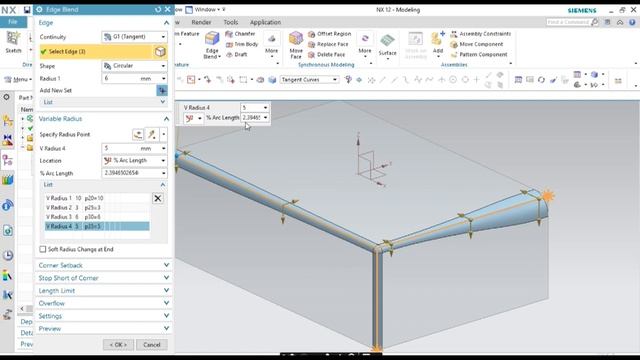Select the Chamfer tool
Viewport: 640px width, 360px height.
click(240, 34)
